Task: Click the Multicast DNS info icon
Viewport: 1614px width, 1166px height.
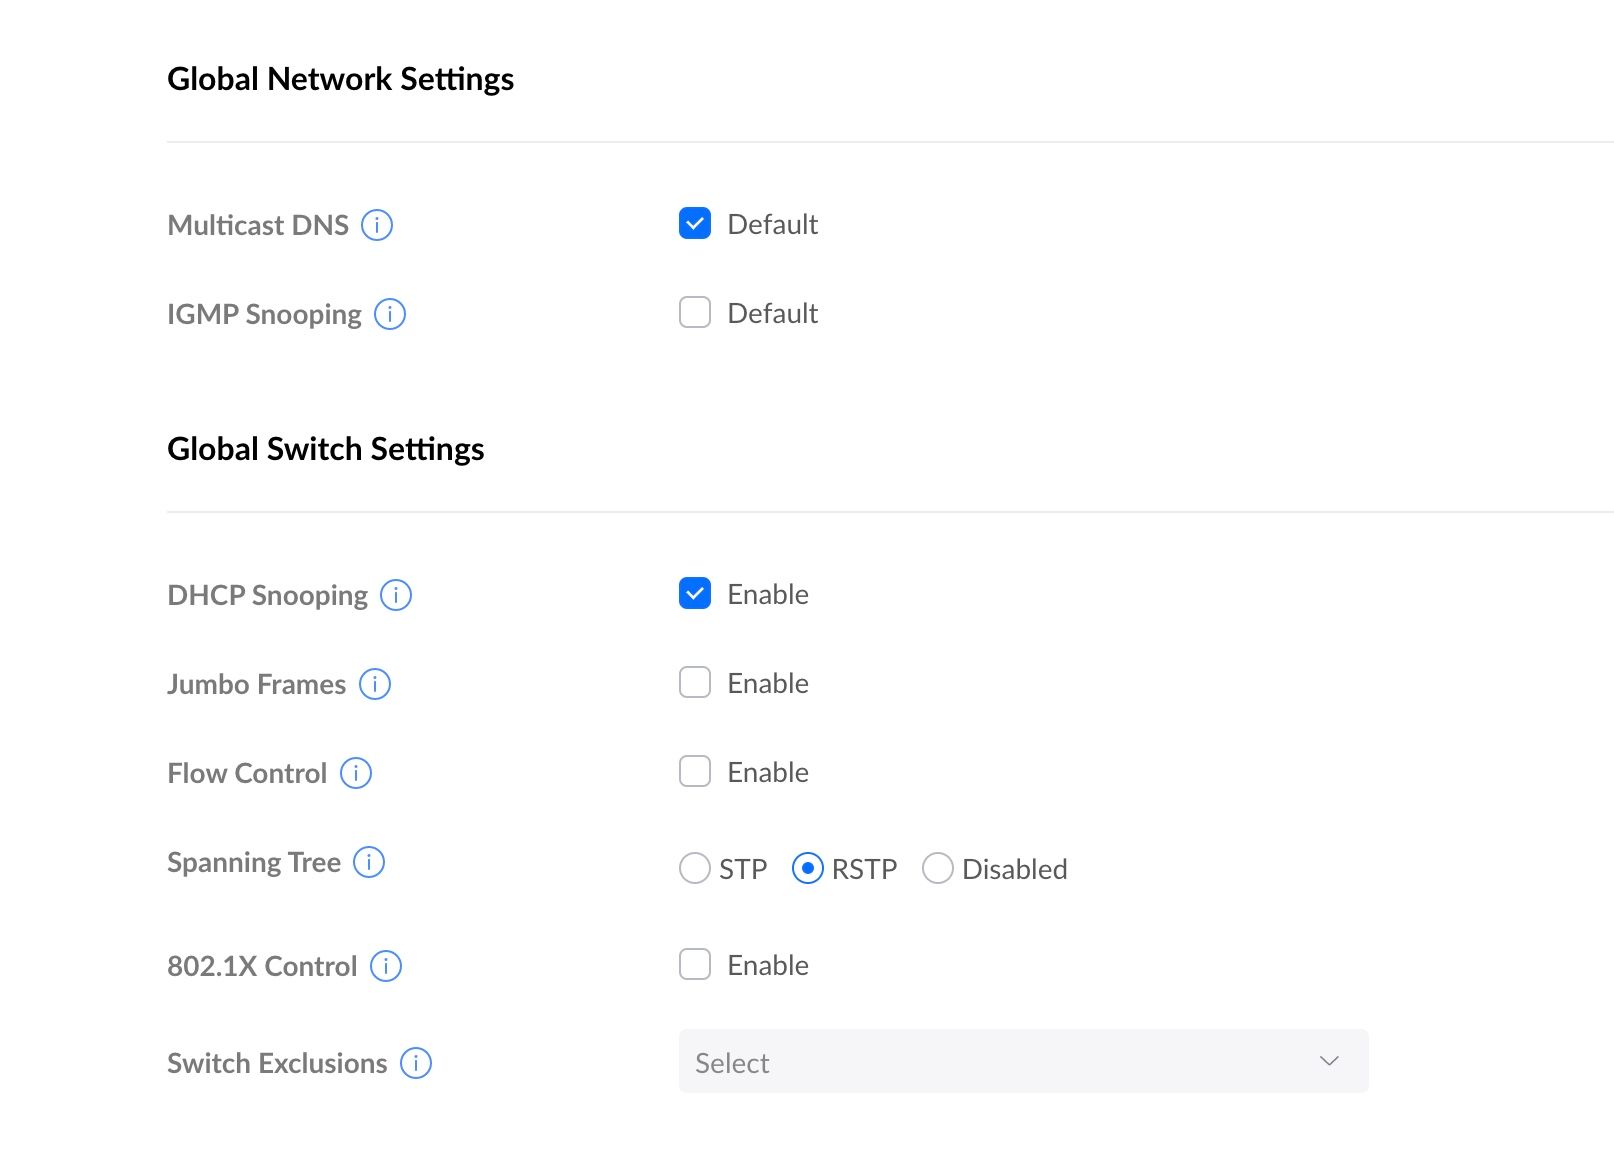Action: tap(377, 225)
